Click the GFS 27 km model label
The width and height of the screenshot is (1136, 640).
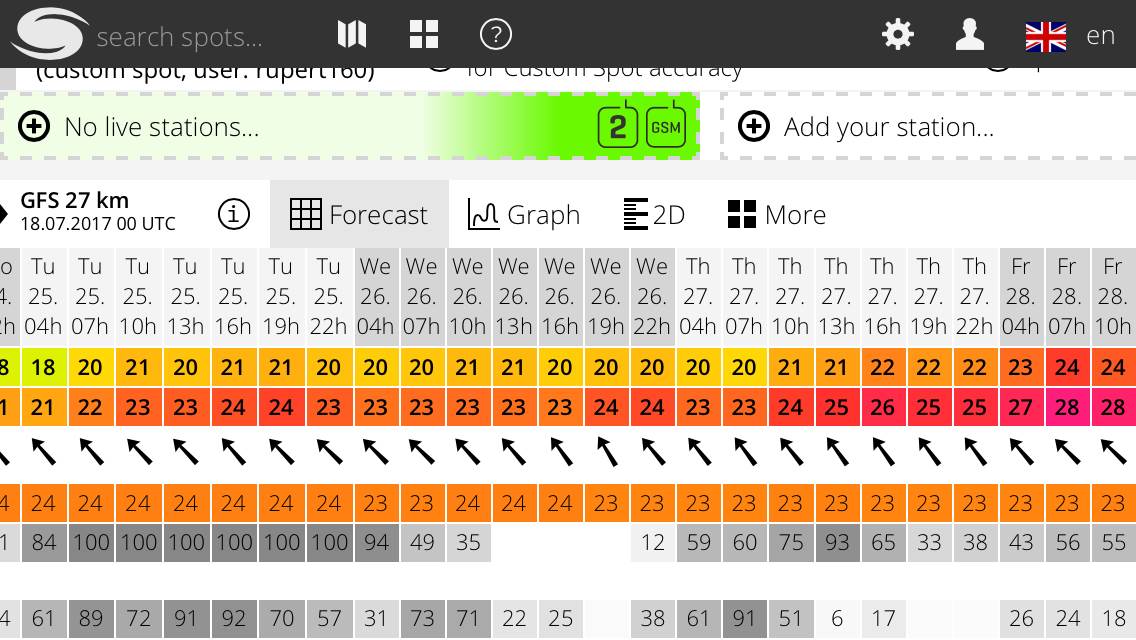(75, 200)
